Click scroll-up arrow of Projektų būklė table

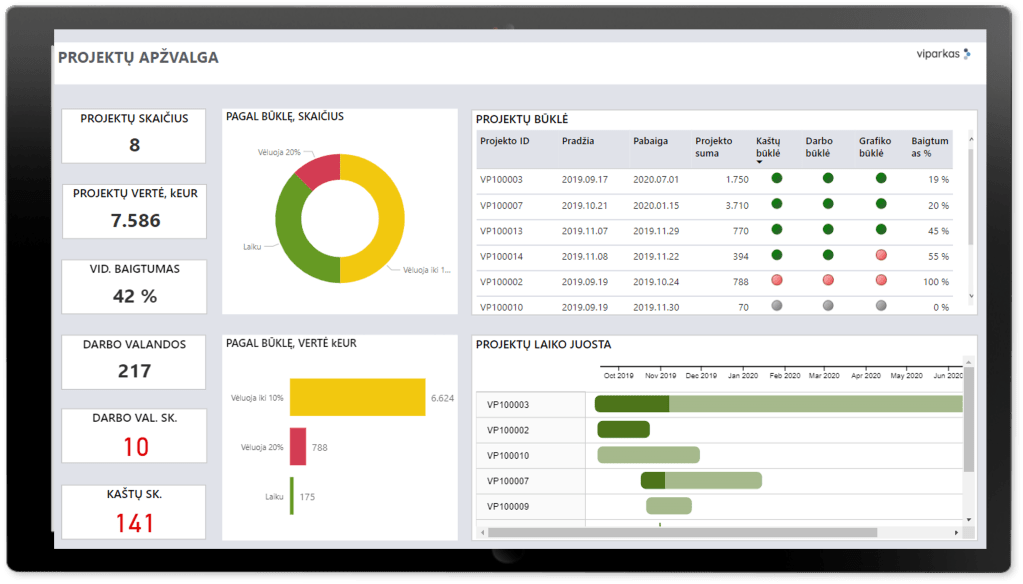pyautogui.click(x=969, y=140)
